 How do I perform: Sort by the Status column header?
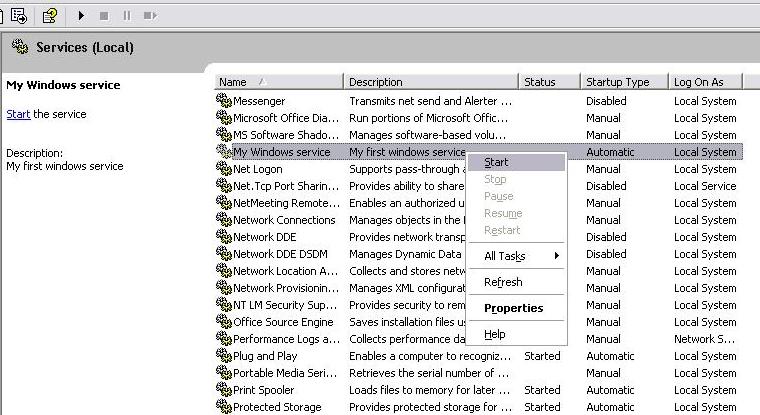coord(549,82)
